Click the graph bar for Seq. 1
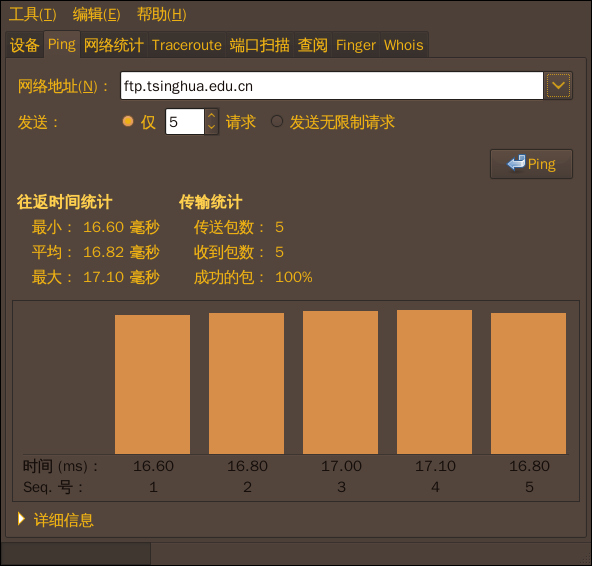The height and width of the screenshot is (566, 592). (x=153, y=384)
